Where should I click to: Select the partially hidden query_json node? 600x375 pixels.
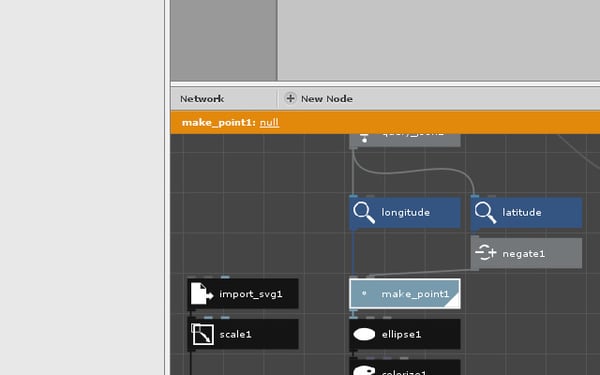[405, 140]
